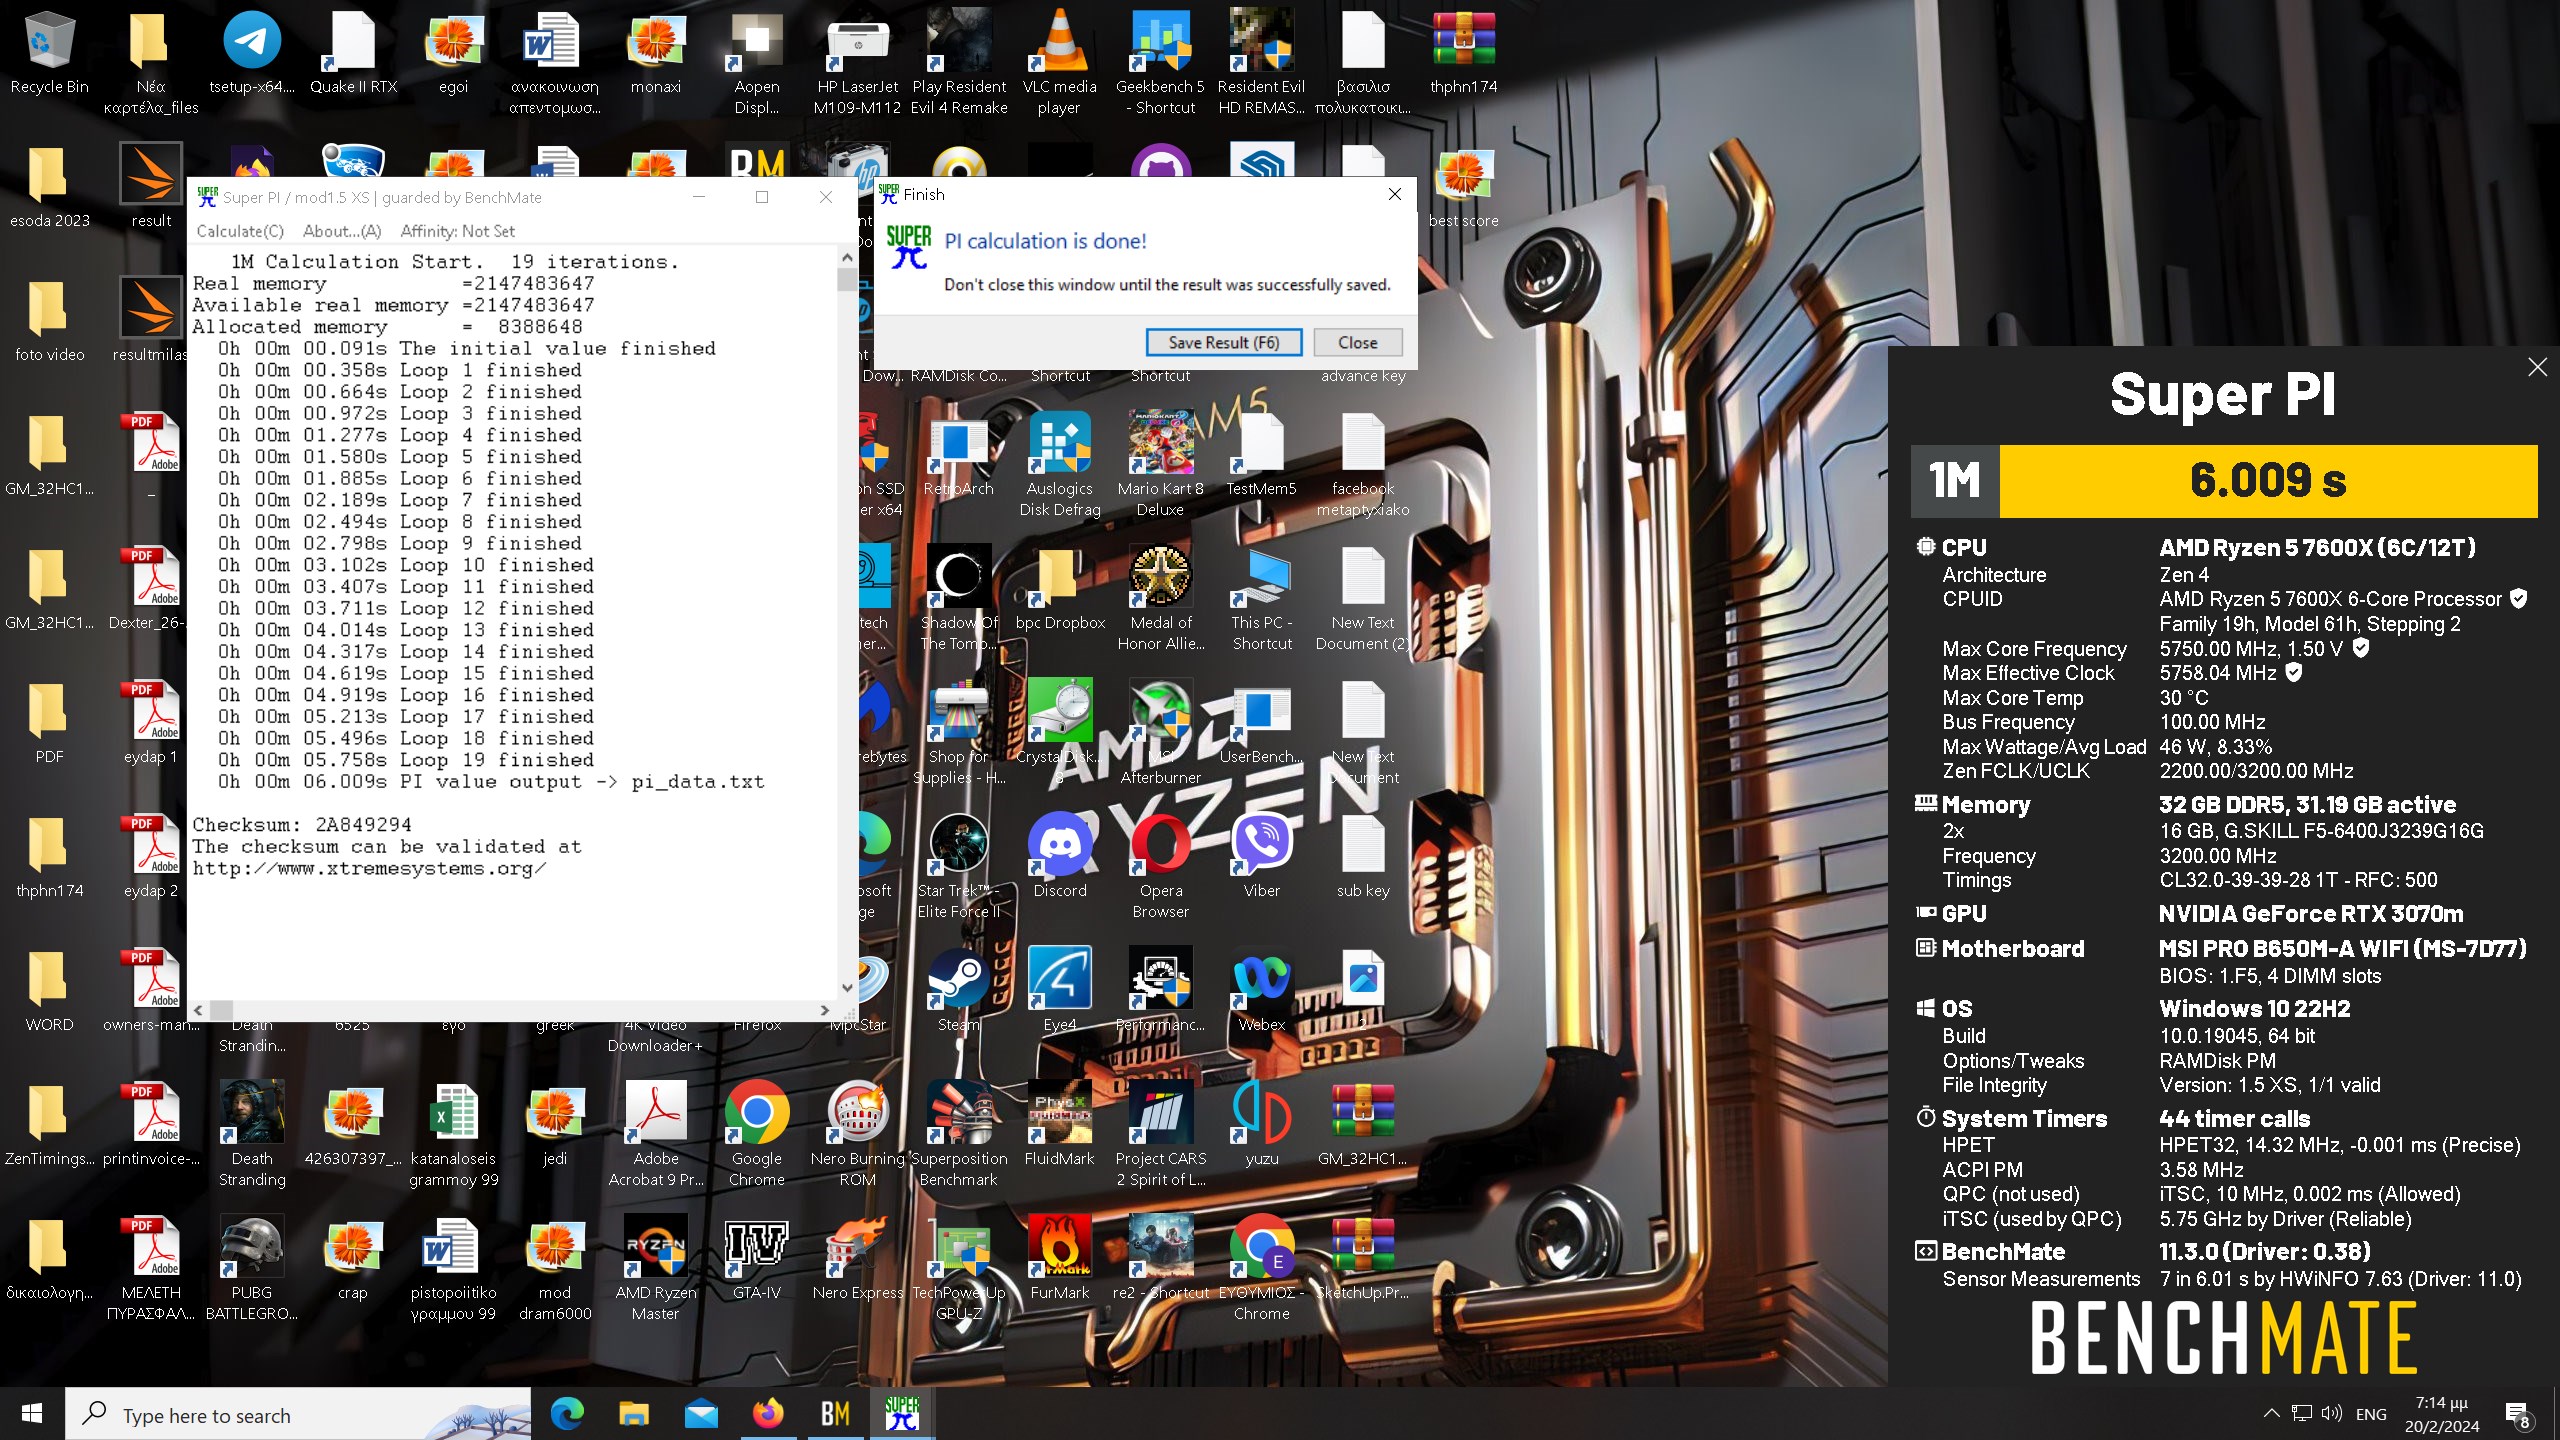This screenshot has height=1440, width=2560.
Task: Select yuzu emulator icon
Action: point(1261,1125)
